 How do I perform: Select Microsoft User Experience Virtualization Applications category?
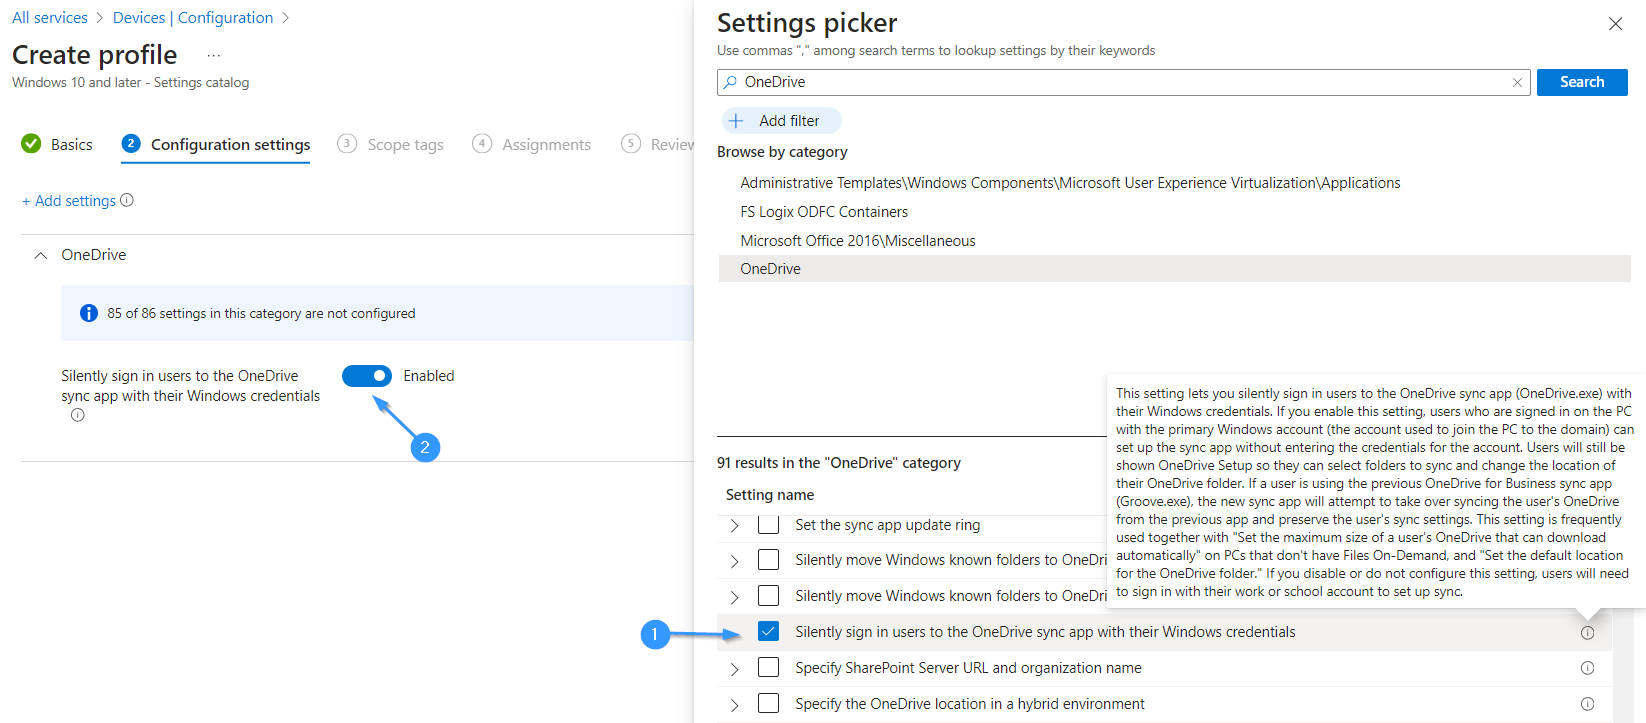pos(1070,183)
